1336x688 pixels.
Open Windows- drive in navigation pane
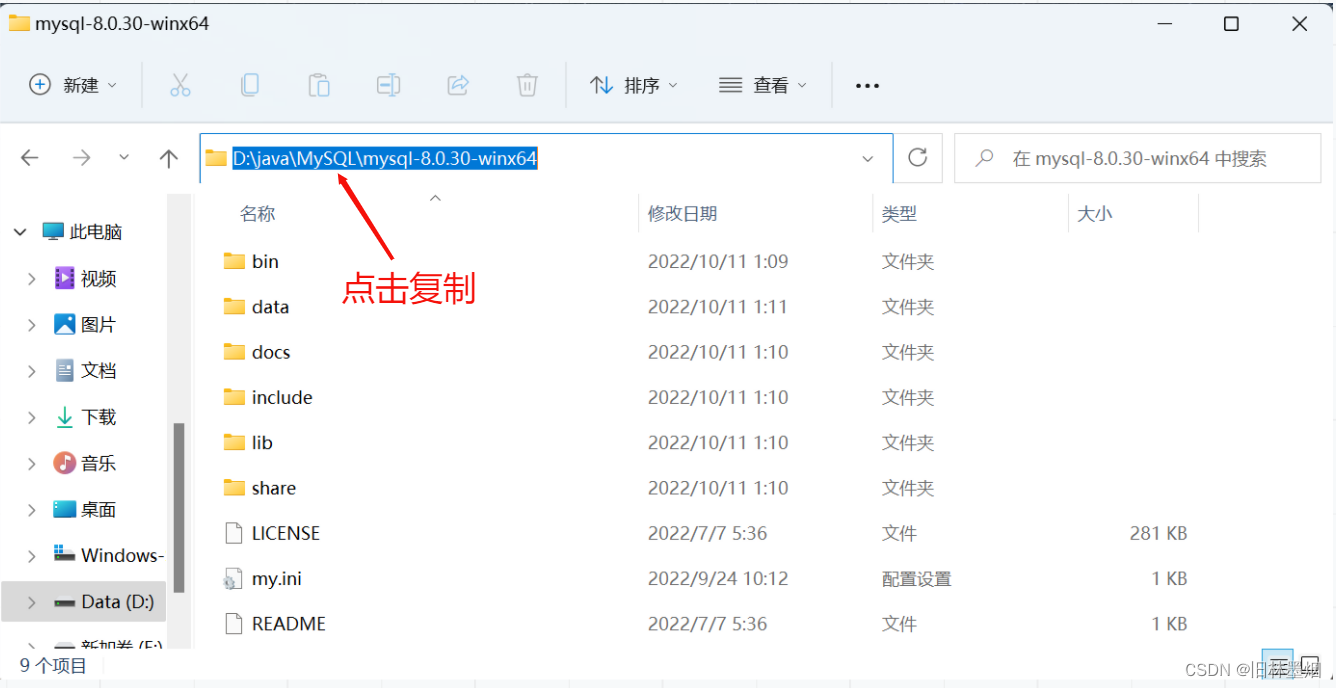pyautogui.click(x=122, y=555)
